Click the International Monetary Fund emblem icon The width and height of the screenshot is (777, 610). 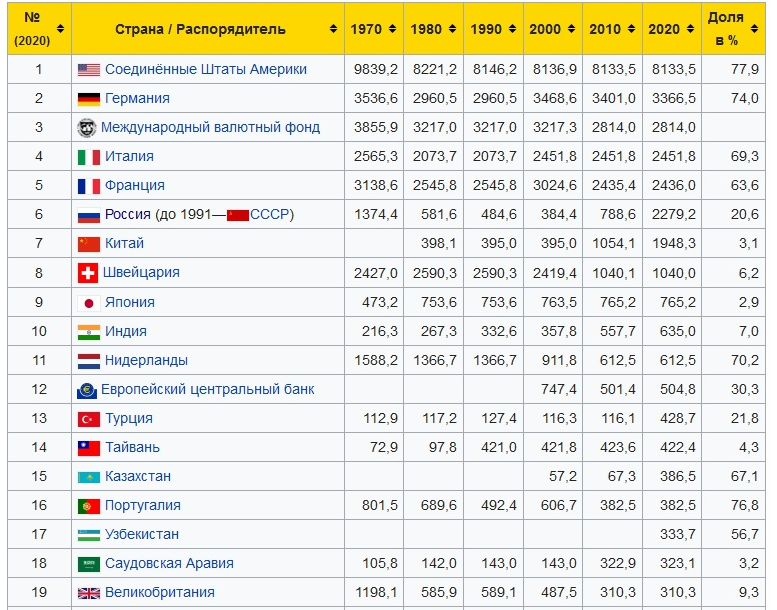[87, 128]
